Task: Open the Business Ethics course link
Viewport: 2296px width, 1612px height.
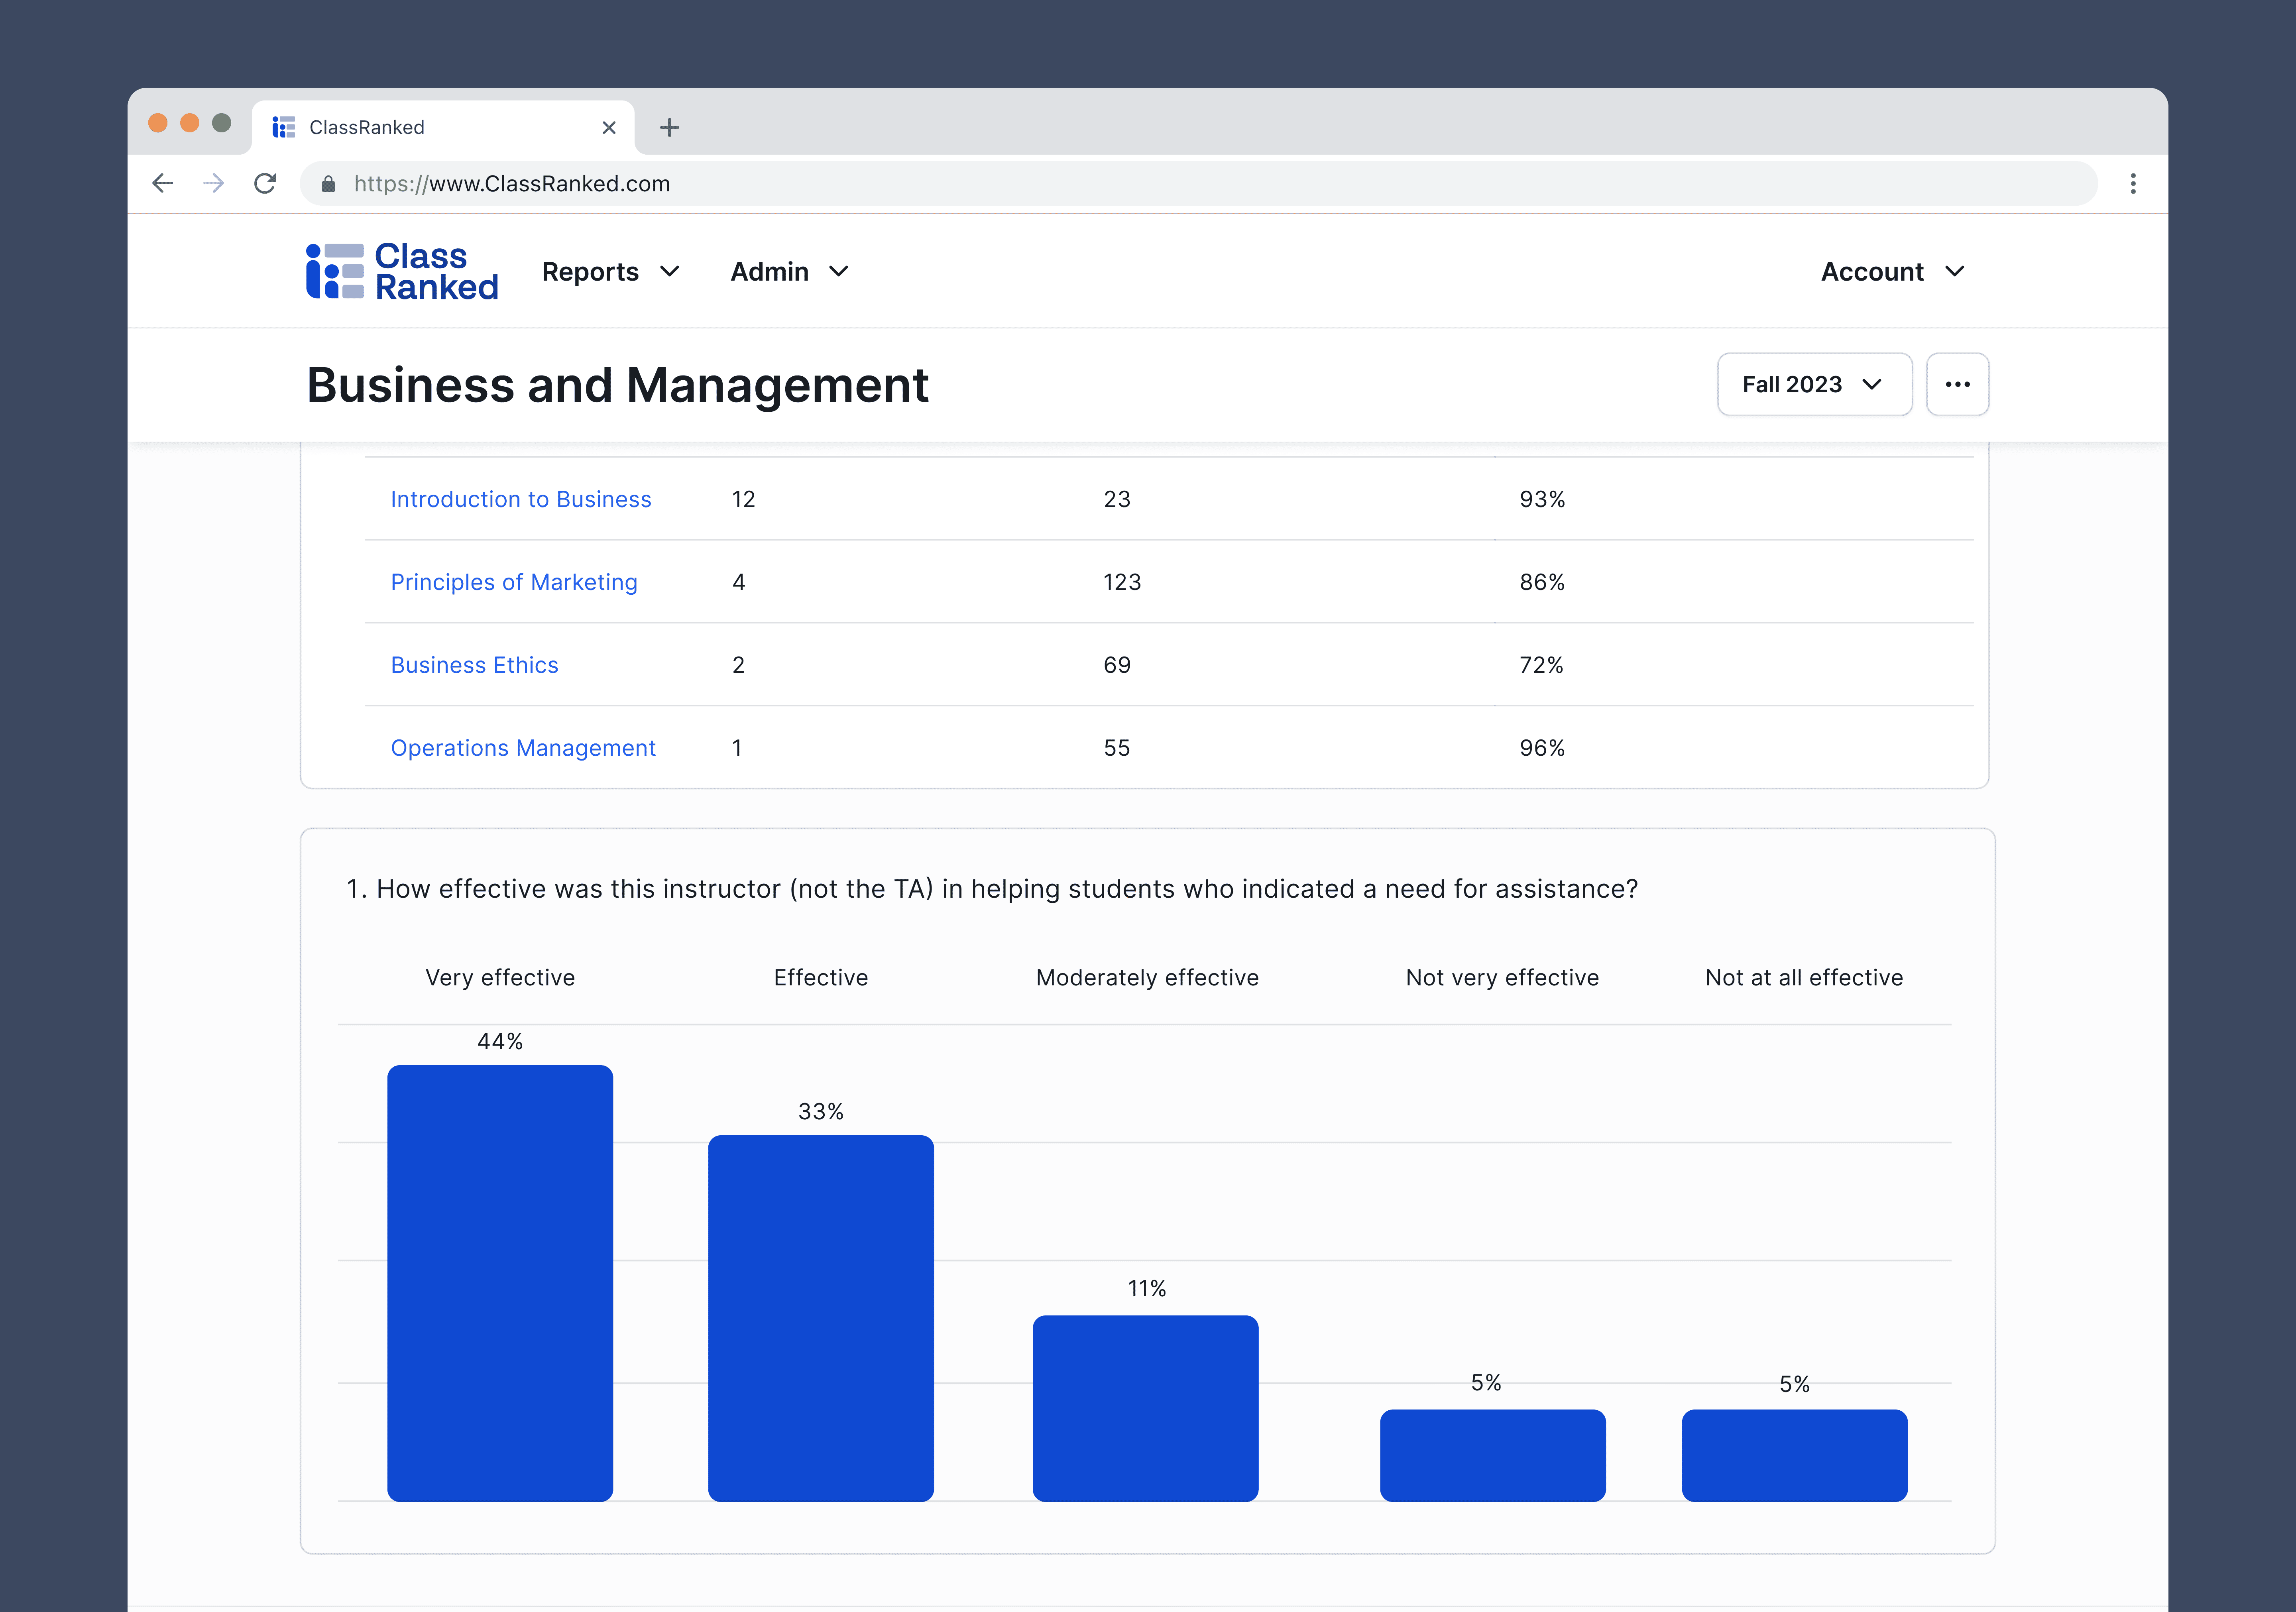Action: (474, 665)
